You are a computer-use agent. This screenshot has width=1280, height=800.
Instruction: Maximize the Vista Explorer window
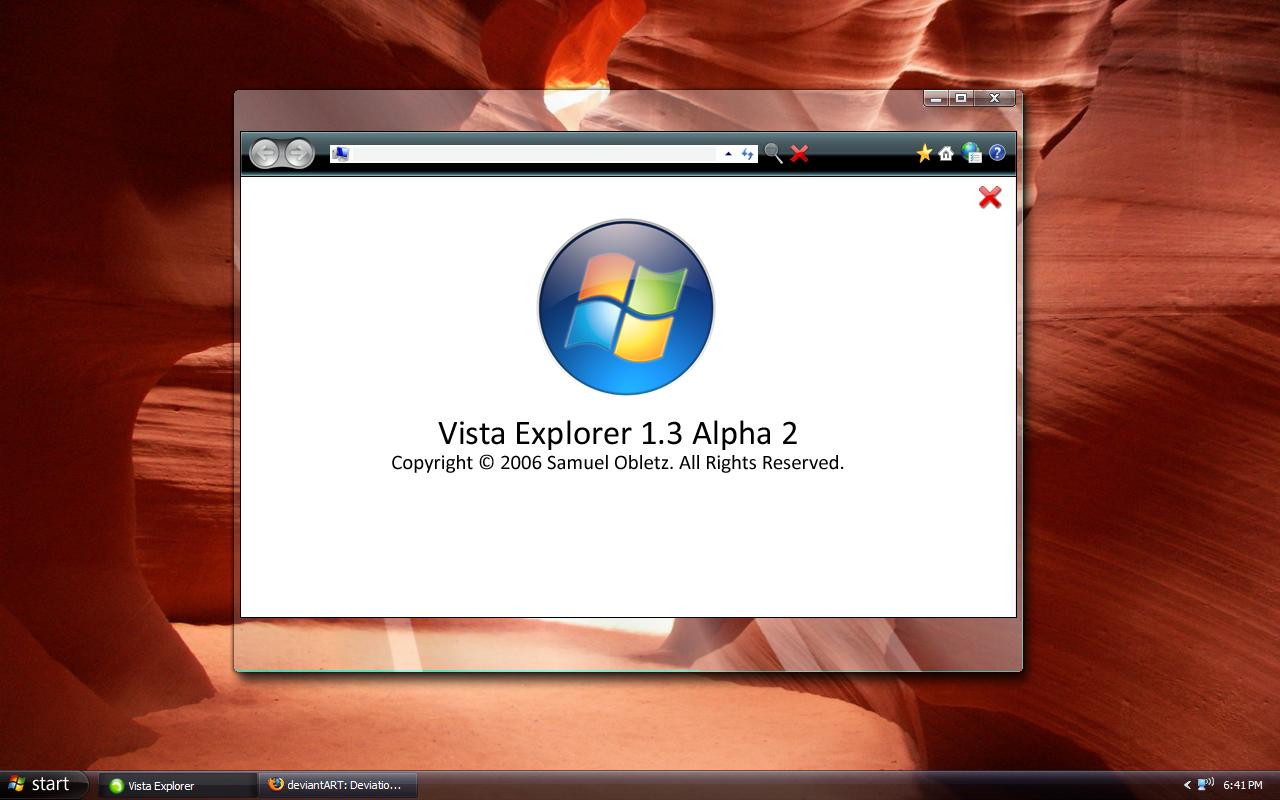961,98
